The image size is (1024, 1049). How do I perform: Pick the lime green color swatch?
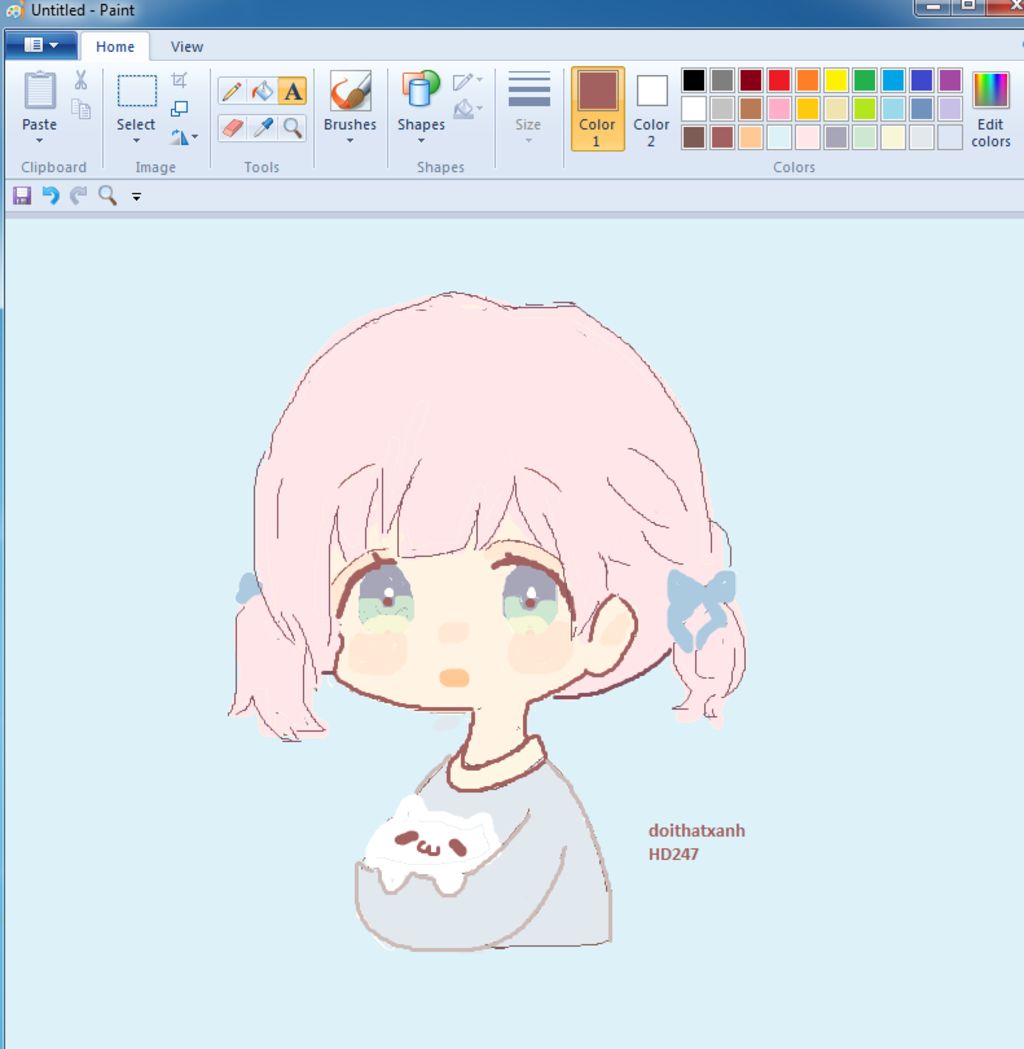click(x=864, y=108)
